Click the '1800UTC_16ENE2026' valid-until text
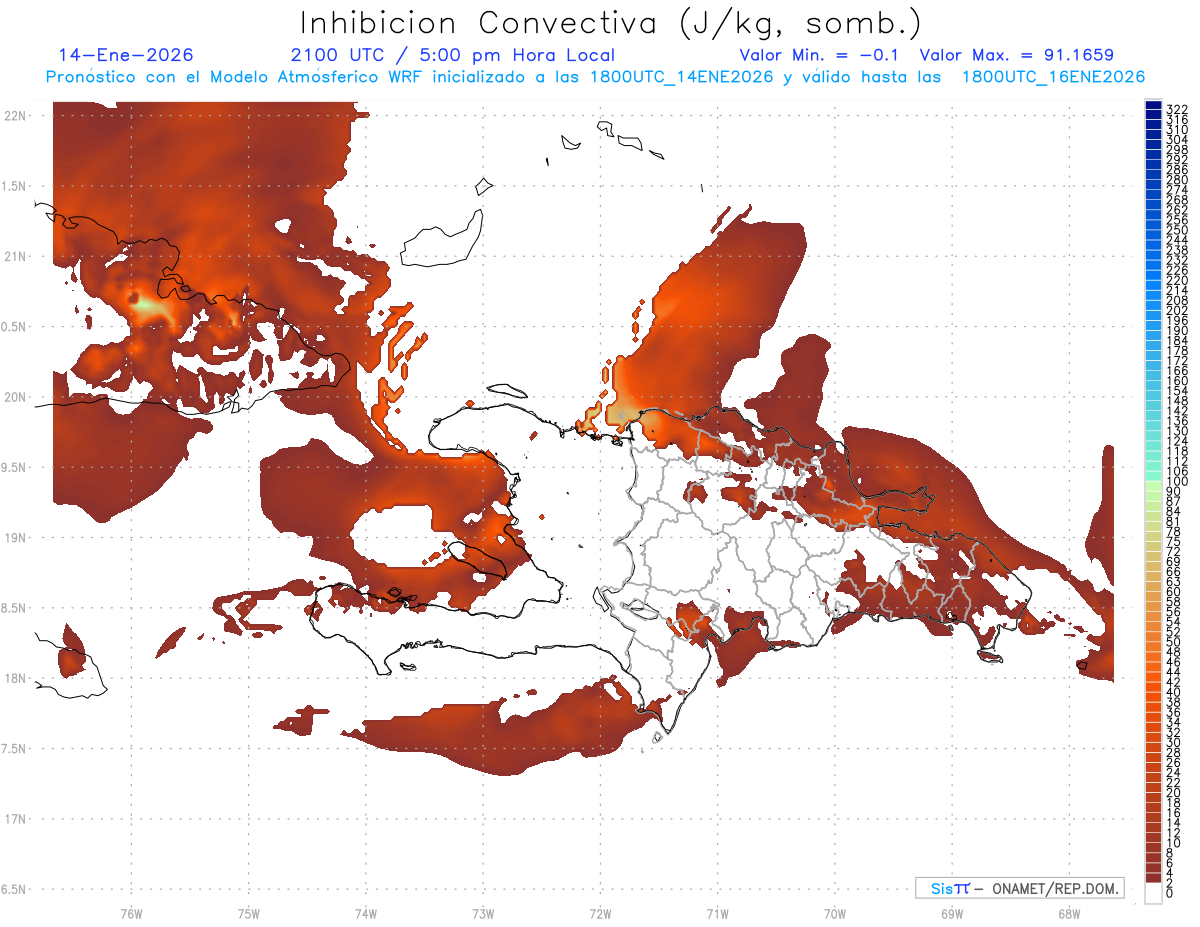Image resolution: width=1200 pixels, height=927 pixels. 1053,77
